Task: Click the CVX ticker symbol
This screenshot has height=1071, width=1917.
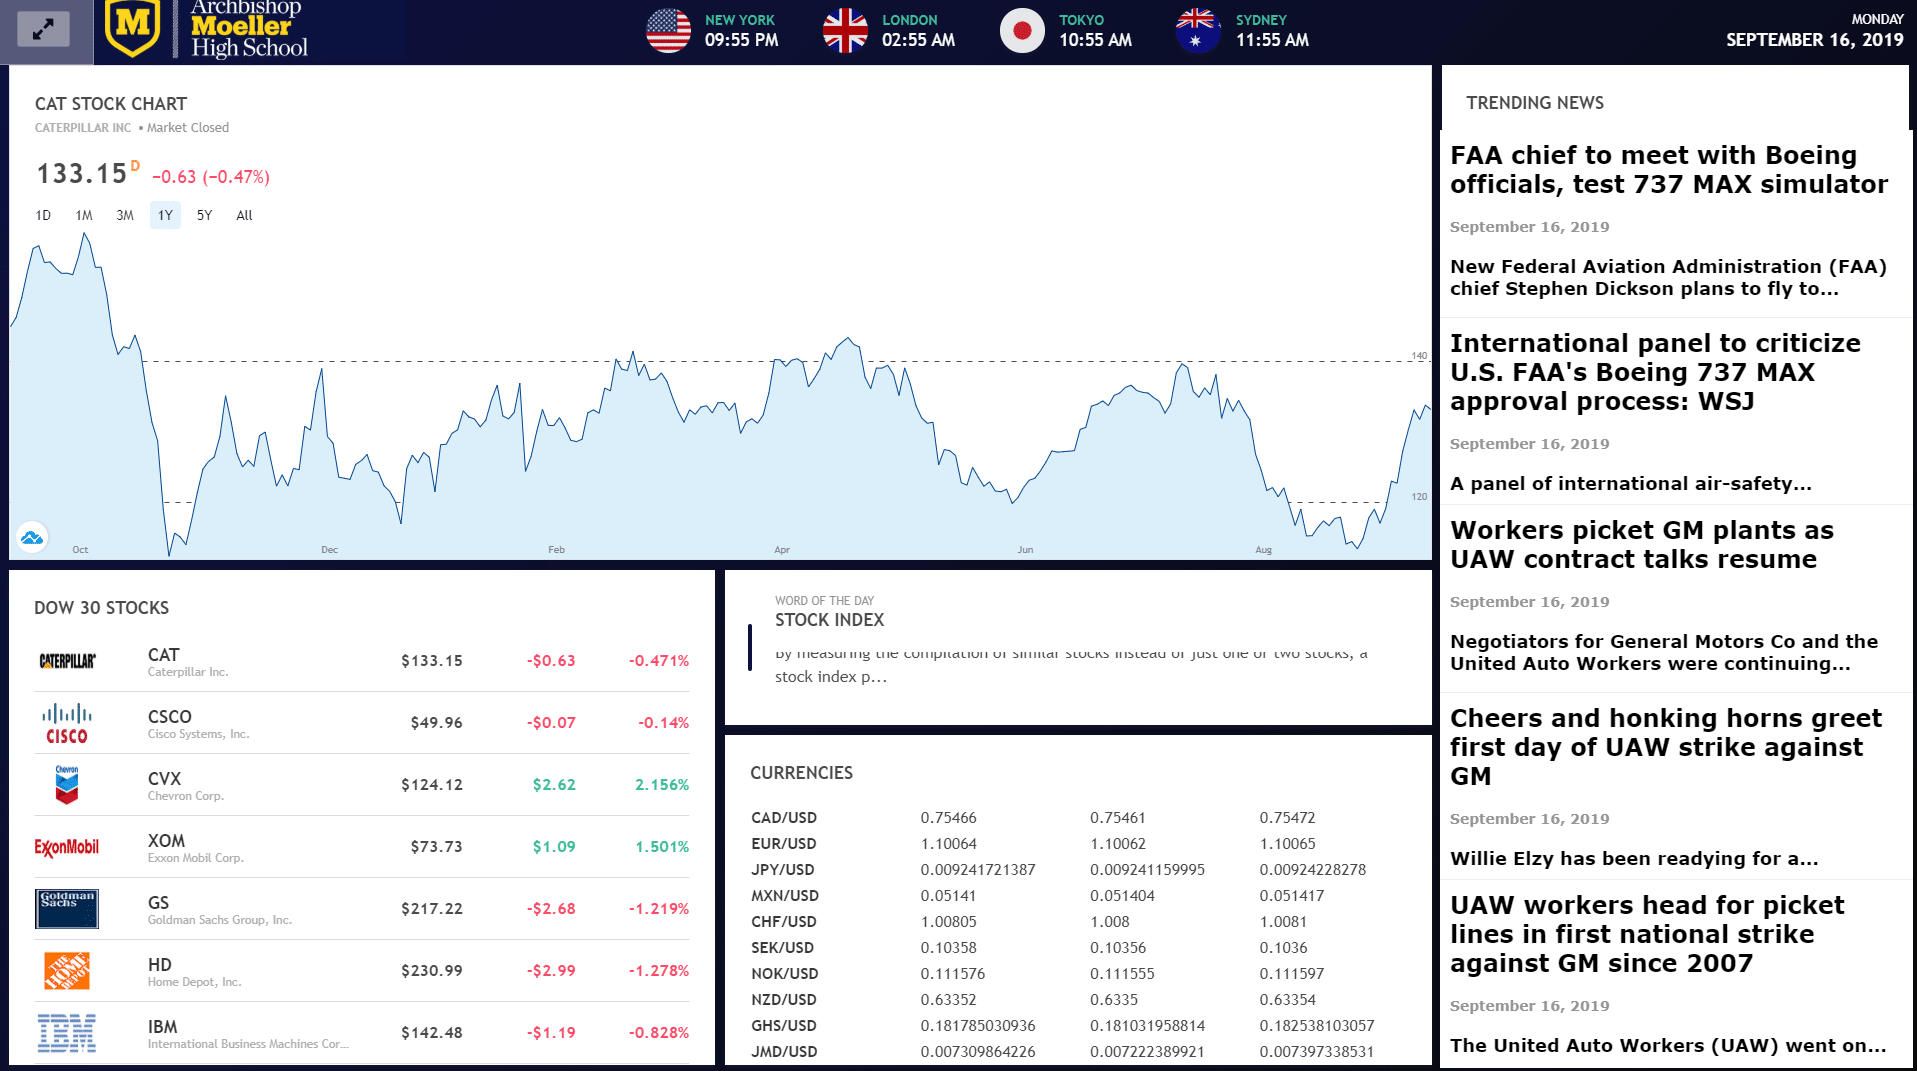Action: [164, 779]
